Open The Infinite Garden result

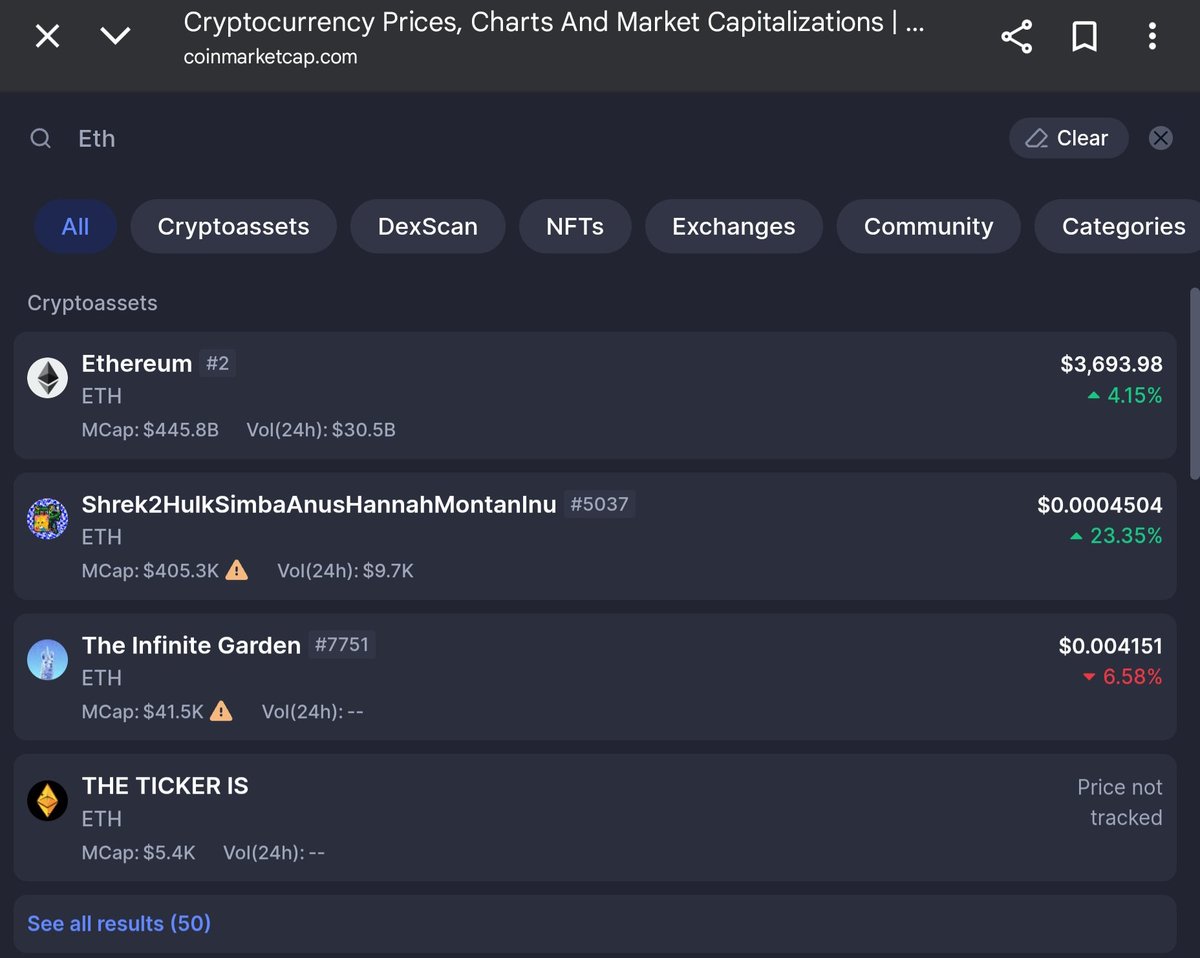pos(191,645)
